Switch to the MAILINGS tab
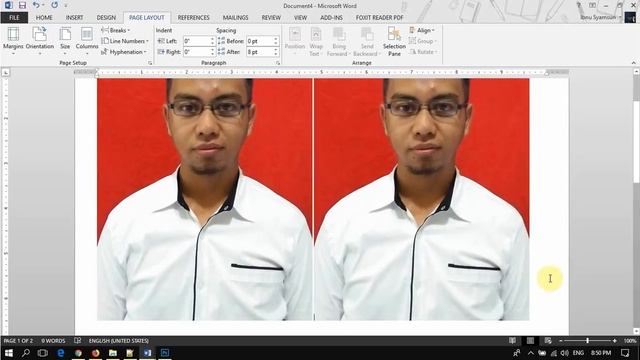Screen dimensions: 640x360 [x=236, y=18]
